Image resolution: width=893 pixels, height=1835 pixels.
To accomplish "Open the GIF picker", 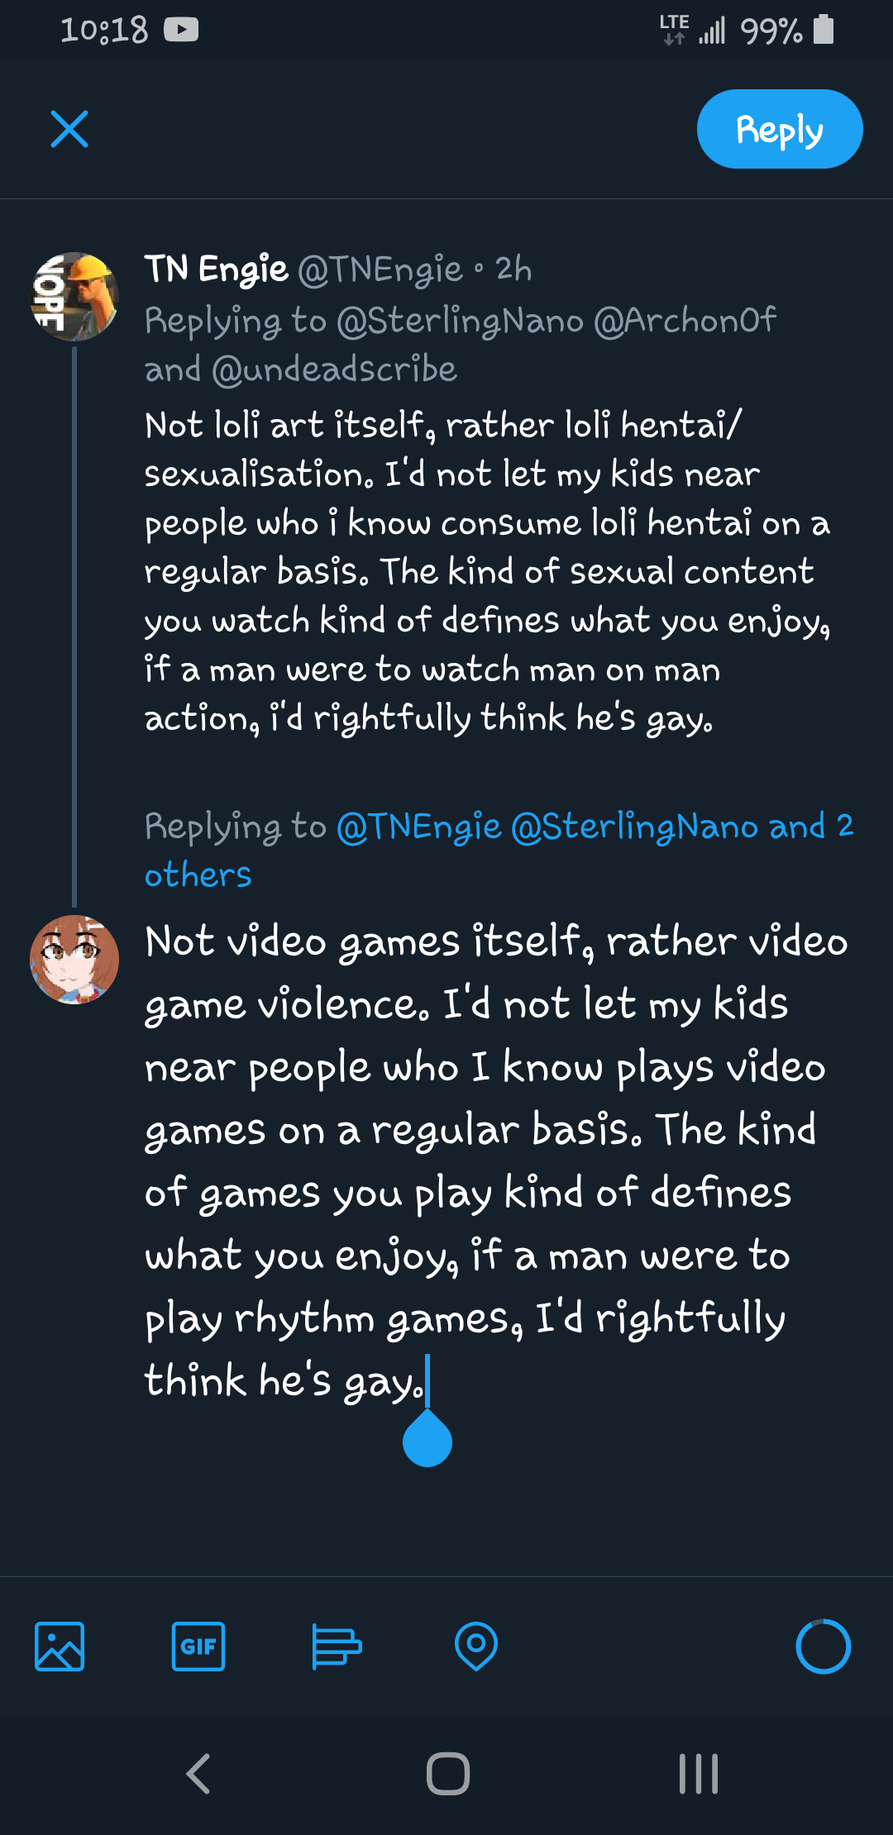I will click(198, 1645).
